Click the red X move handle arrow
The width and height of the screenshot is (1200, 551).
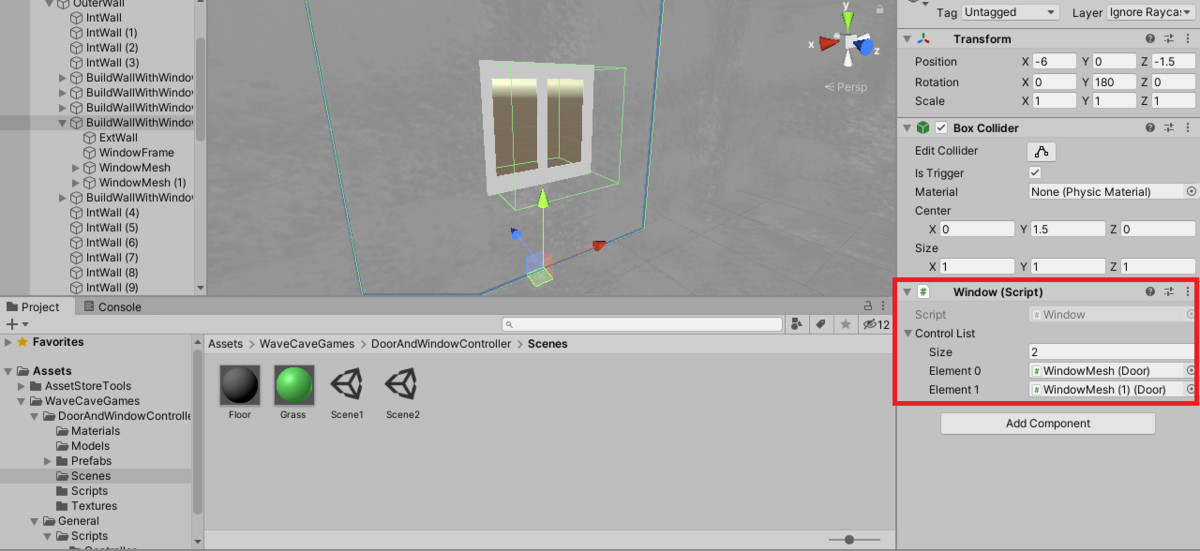[x=598, y=245]
